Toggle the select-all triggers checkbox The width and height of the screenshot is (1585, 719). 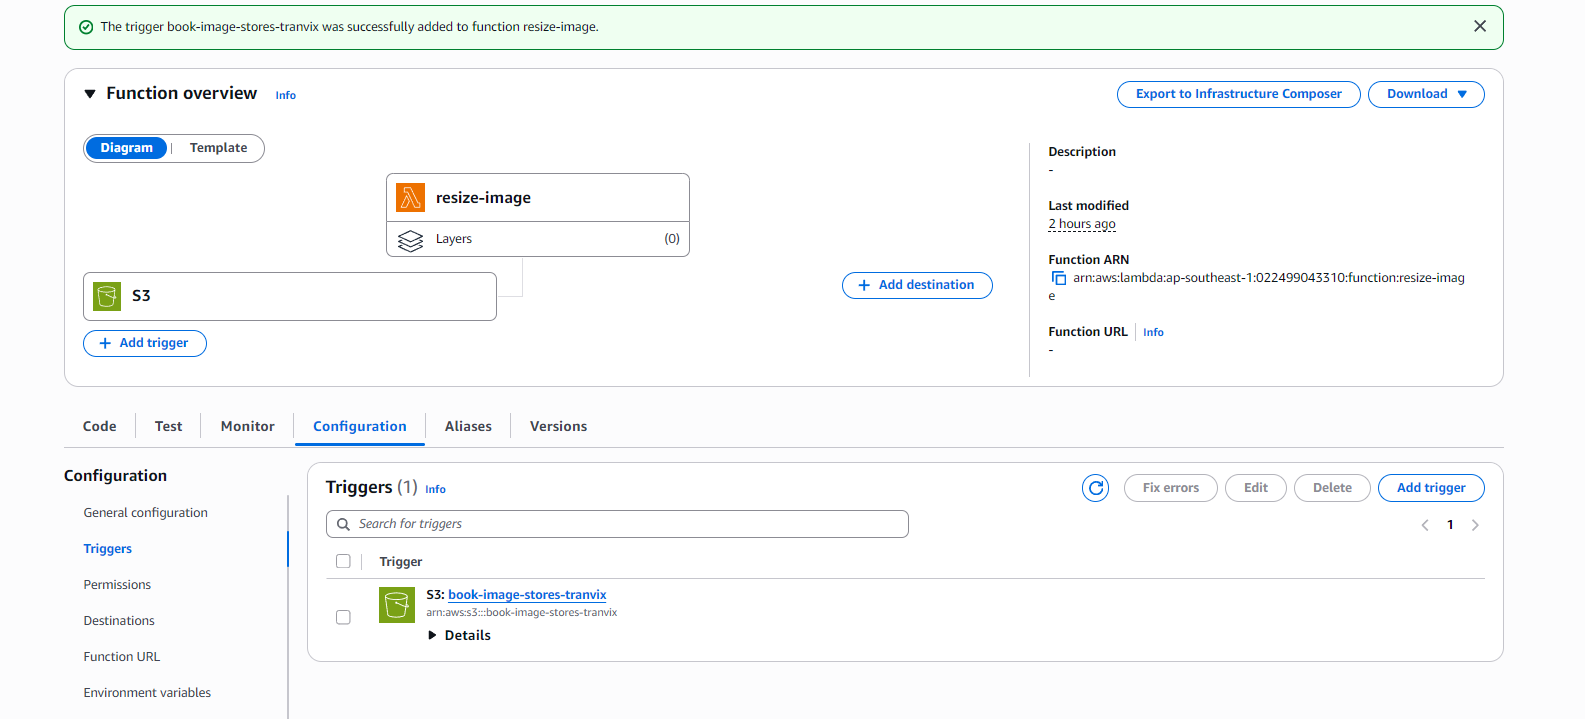pyautogui.click(x=343, y=561)
